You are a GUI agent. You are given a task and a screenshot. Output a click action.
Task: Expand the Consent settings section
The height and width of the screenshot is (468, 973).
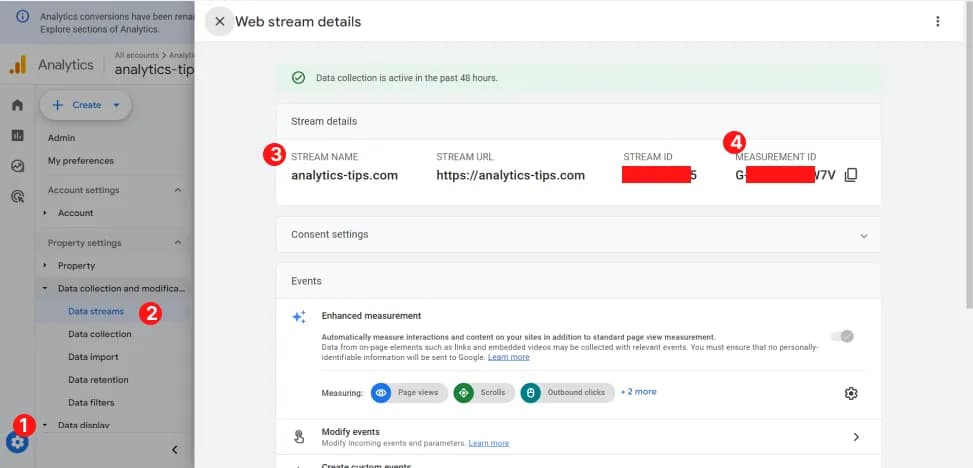[x=864, y=236]
